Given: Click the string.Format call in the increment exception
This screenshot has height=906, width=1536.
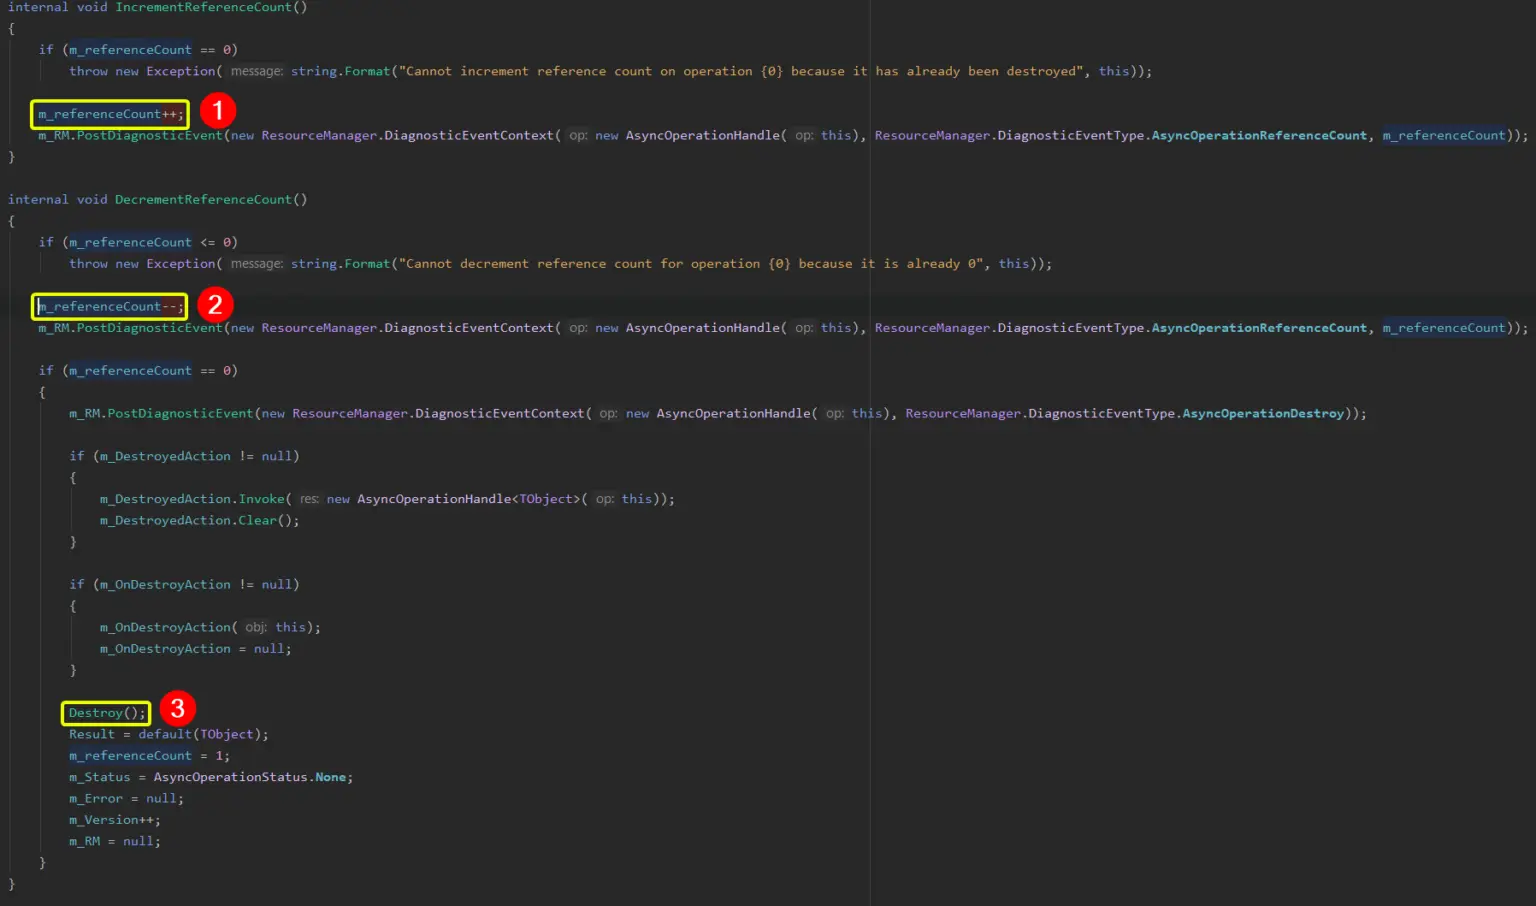Looking at the screenshot, I should pyautogui.click(x=341, y=71).
